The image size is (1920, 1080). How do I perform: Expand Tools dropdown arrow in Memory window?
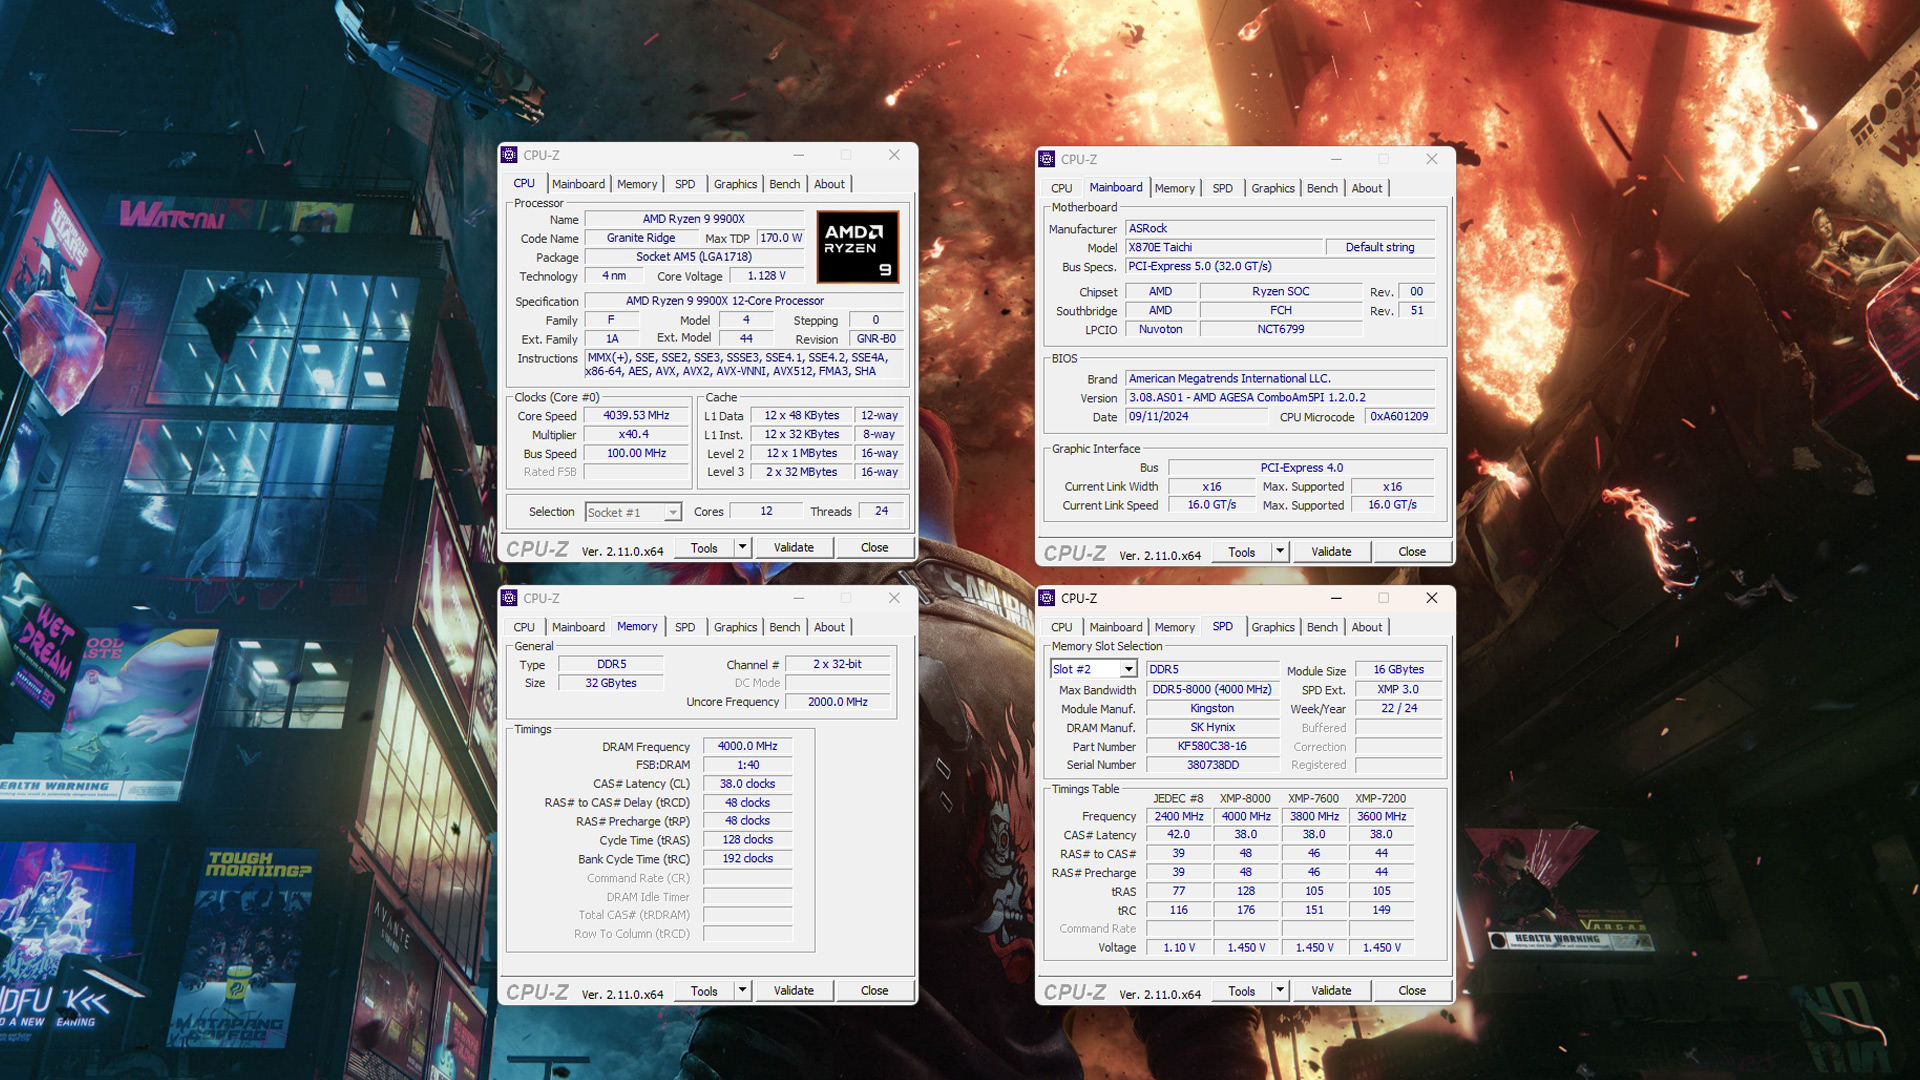(742, 990)
